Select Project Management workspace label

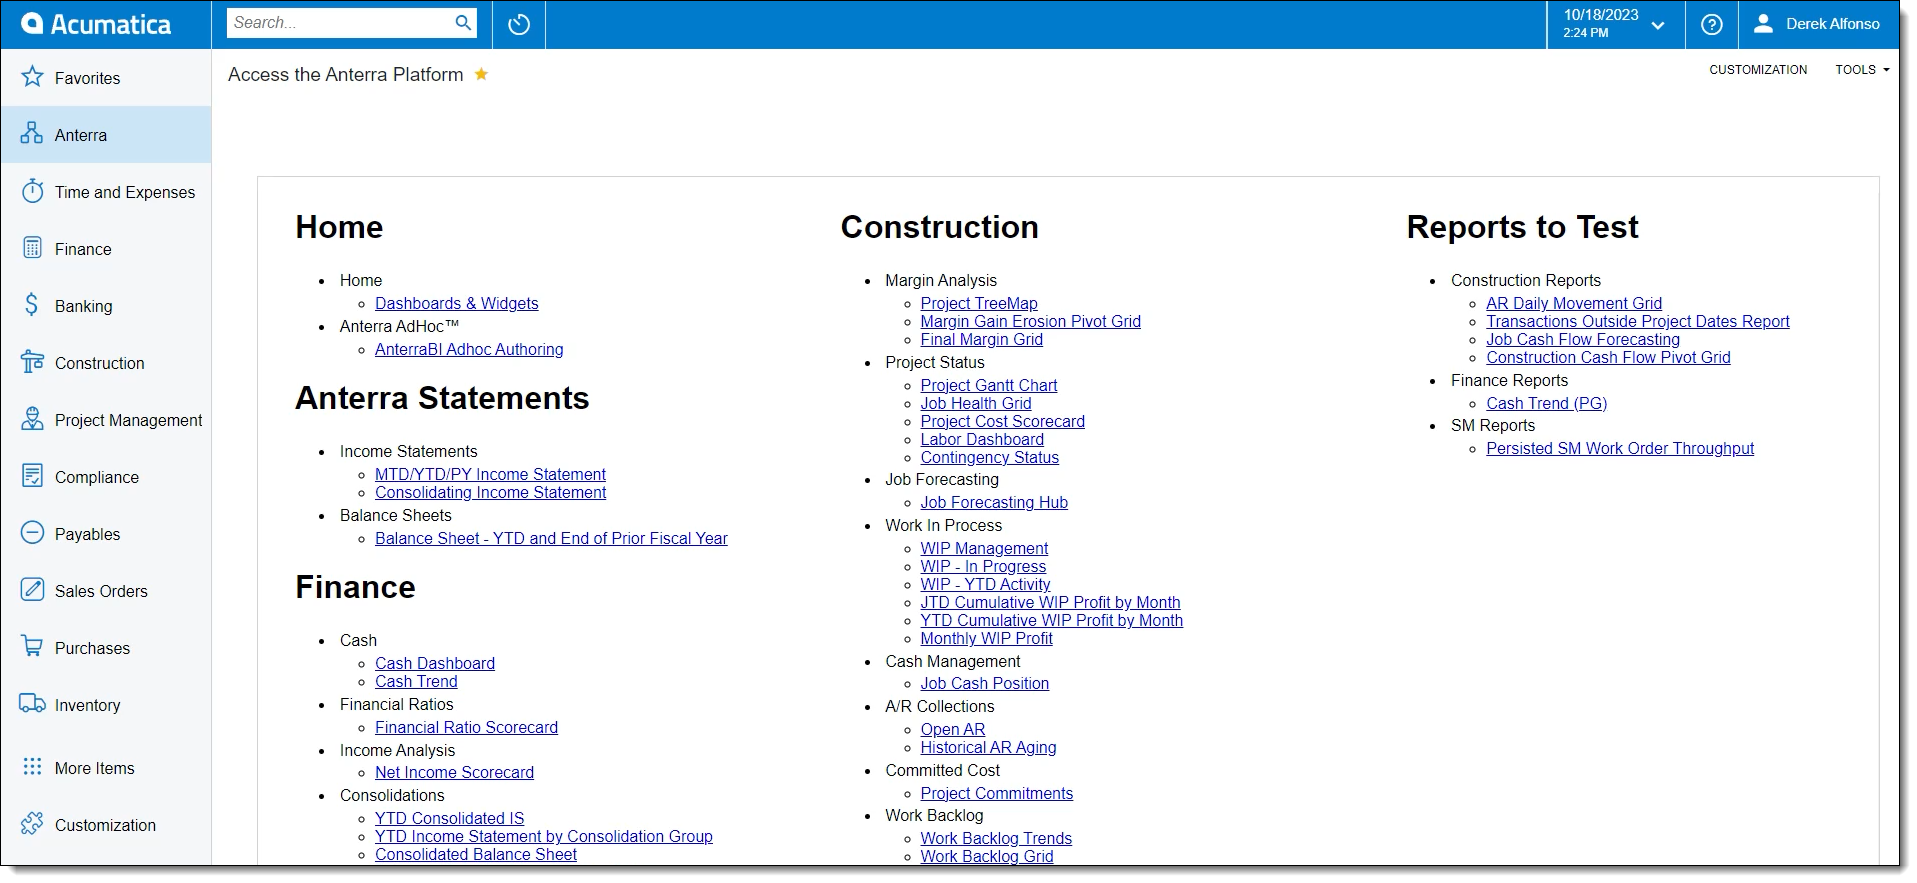[128, 420]
